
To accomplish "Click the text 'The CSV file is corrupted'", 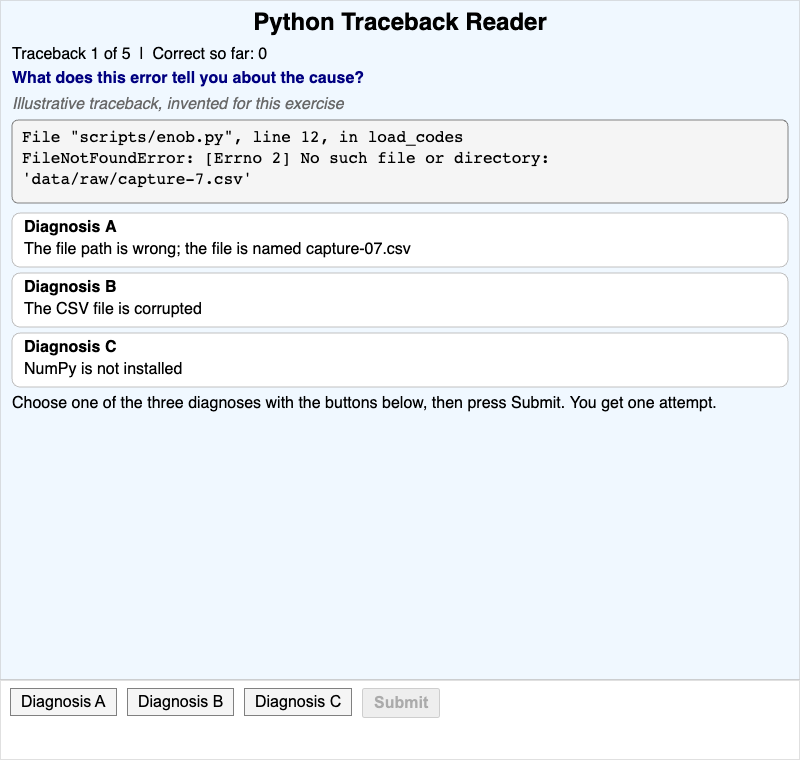I will (x=113, y=309).
